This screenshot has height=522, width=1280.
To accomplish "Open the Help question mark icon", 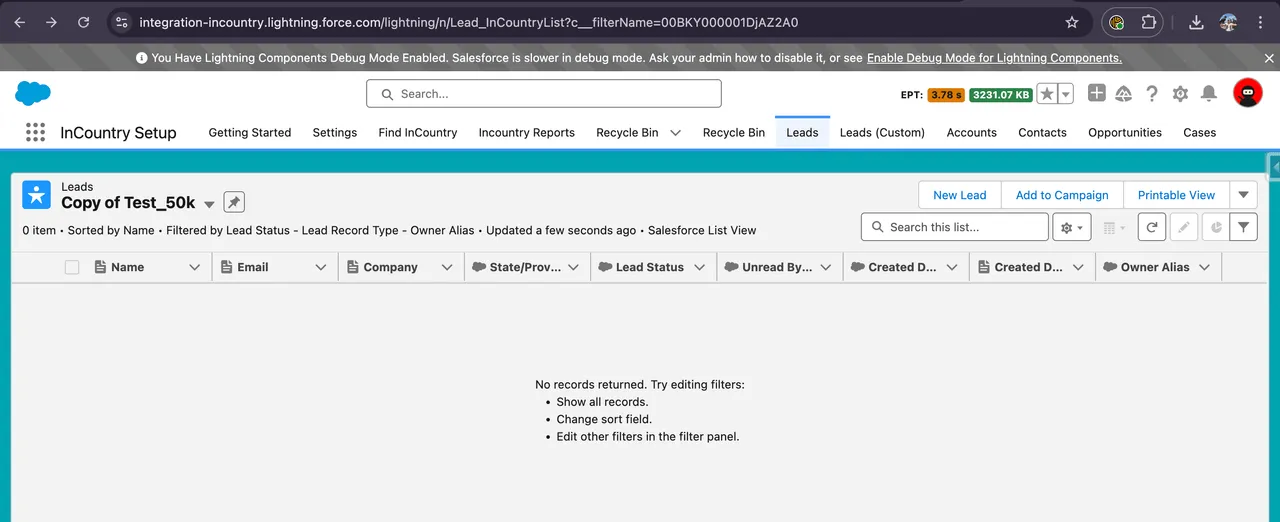I will (x=1152, y=94).
